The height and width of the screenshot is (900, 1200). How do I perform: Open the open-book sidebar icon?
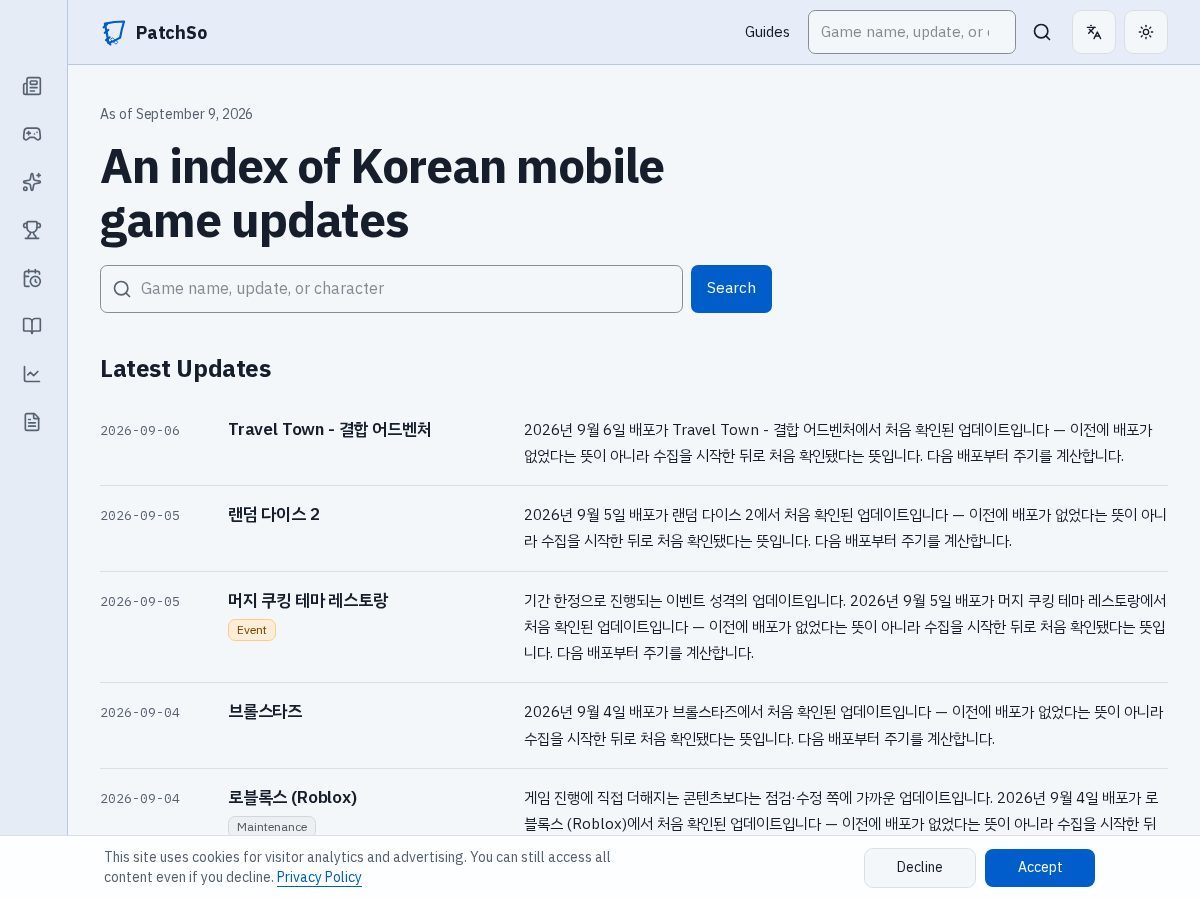pyautogui.click(x=32, y=326)
